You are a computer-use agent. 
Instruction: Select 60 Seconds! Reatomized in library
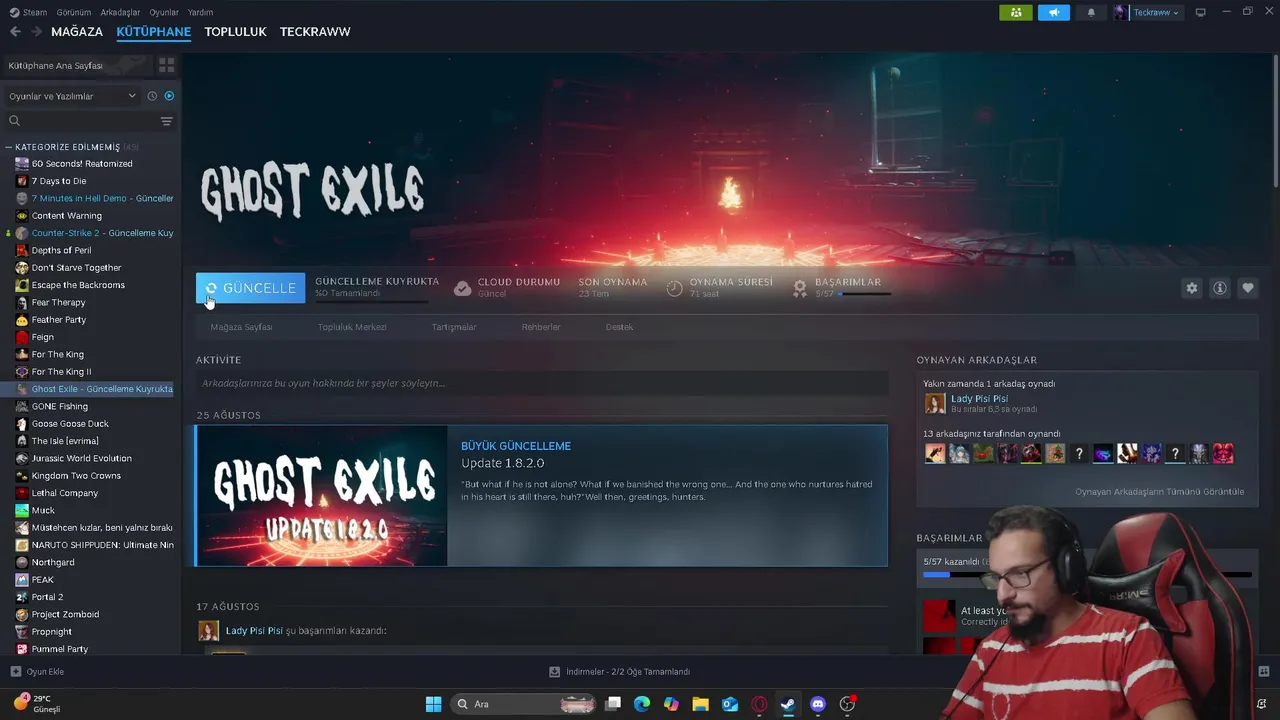82,164
